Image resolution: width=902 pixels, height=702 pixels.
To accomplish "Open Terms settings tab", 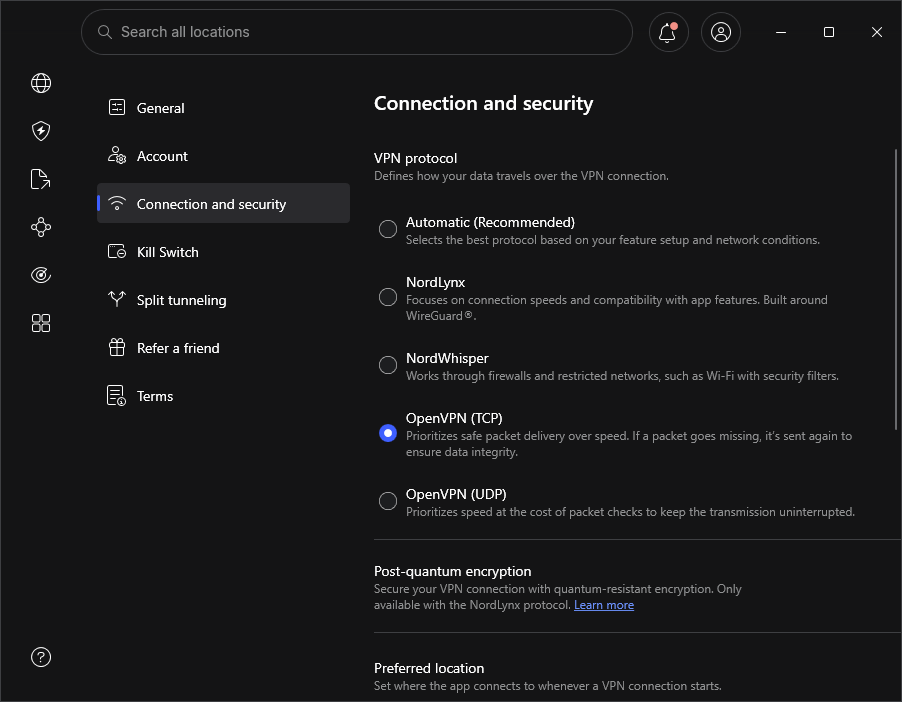I will (x=223, y=396).
